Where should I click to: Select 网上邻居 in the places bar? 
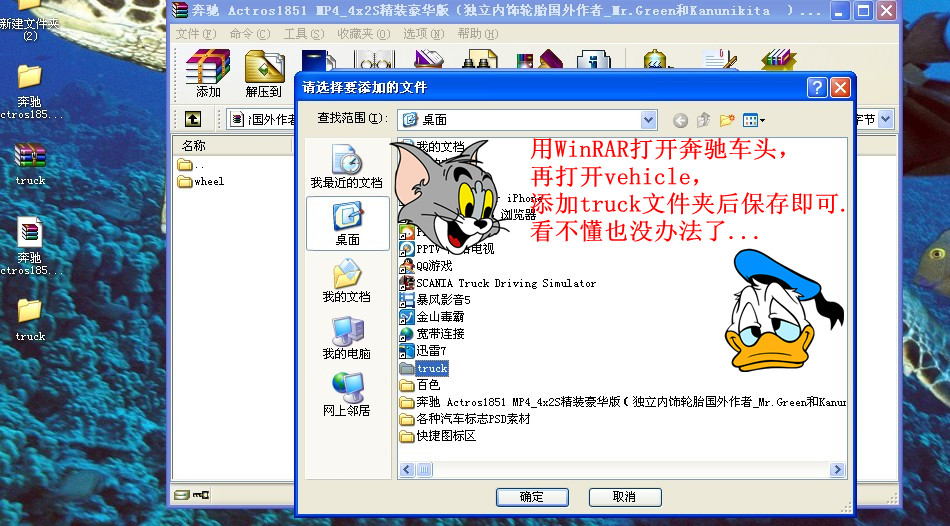pyautogui.click(x=347, y=394)
